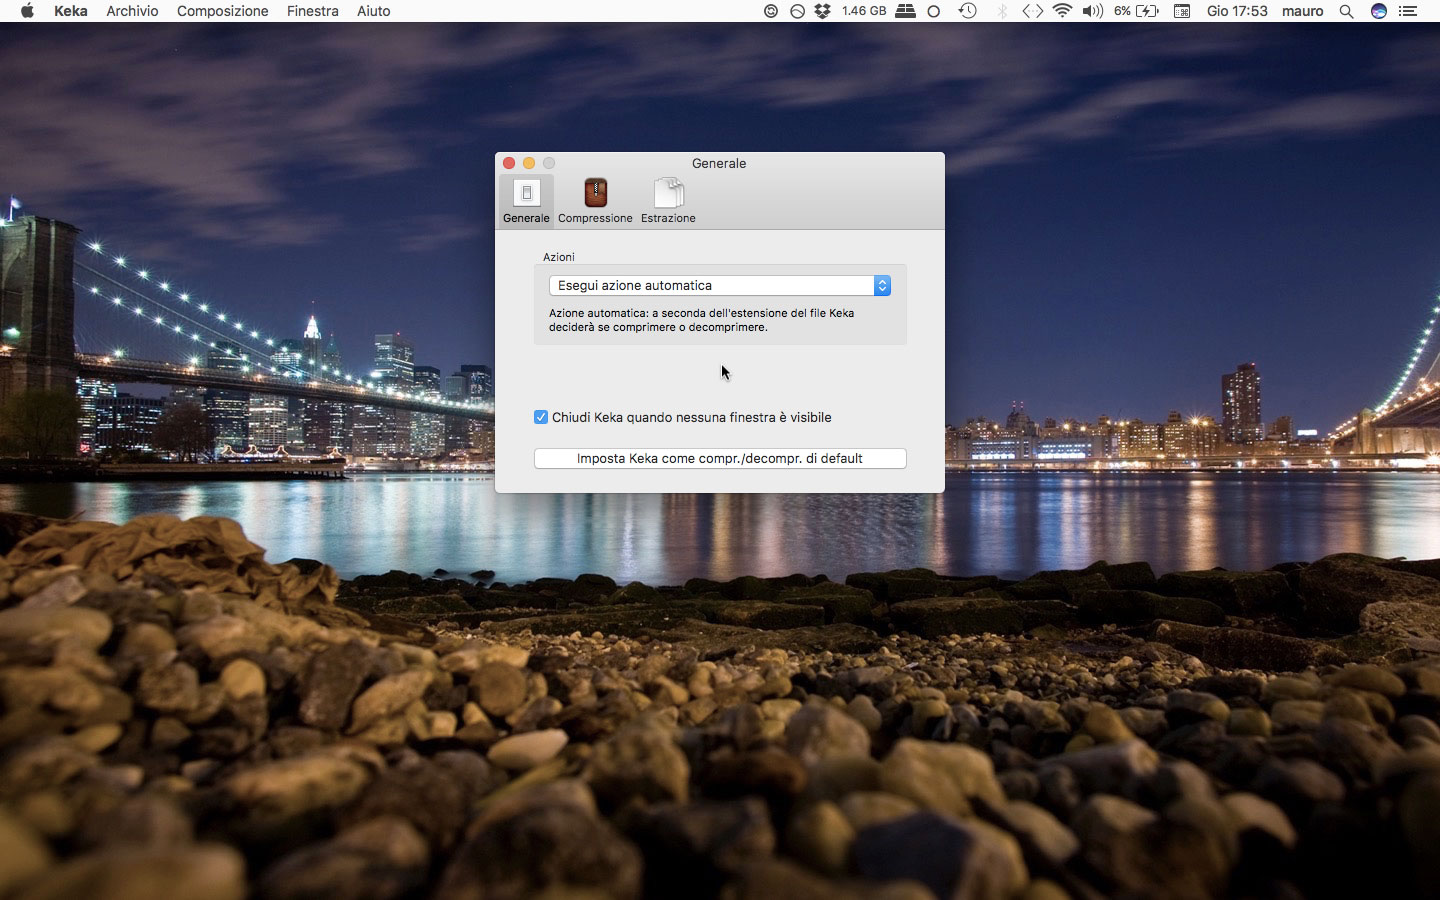This screenshot has width=1440, height=900.
Task: Click the angle brackets menu bar icon
Action: pos(1033,11)
